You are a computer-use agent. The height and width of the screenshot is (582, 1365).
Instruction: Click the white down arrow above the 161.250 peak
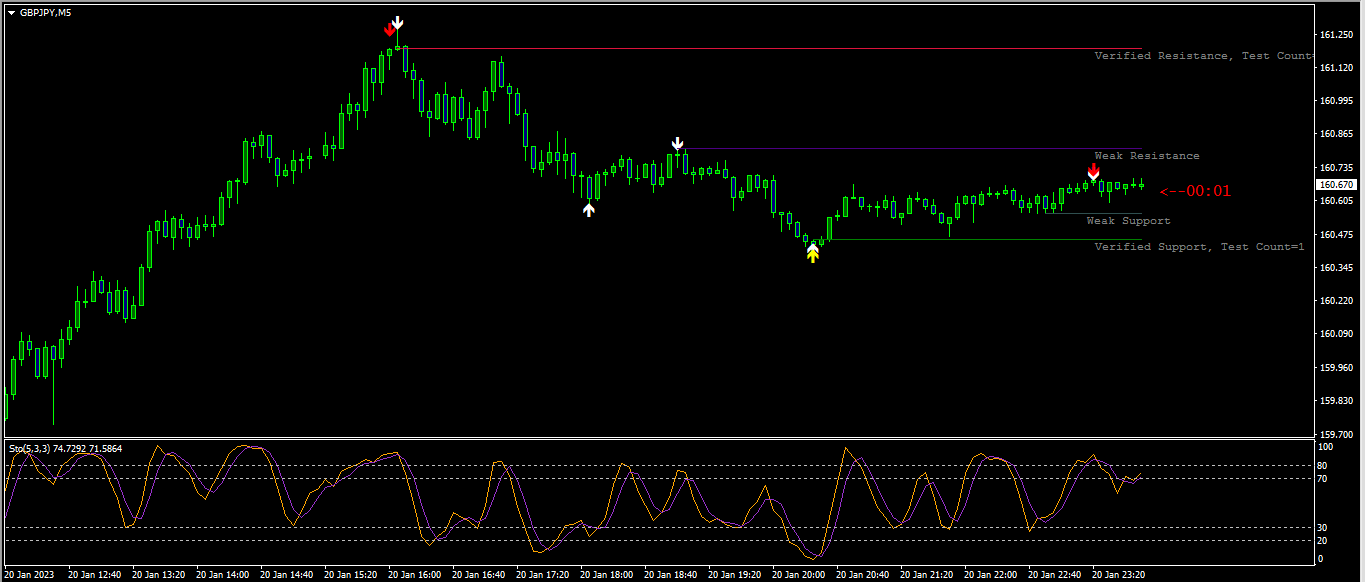pos(398,22)
